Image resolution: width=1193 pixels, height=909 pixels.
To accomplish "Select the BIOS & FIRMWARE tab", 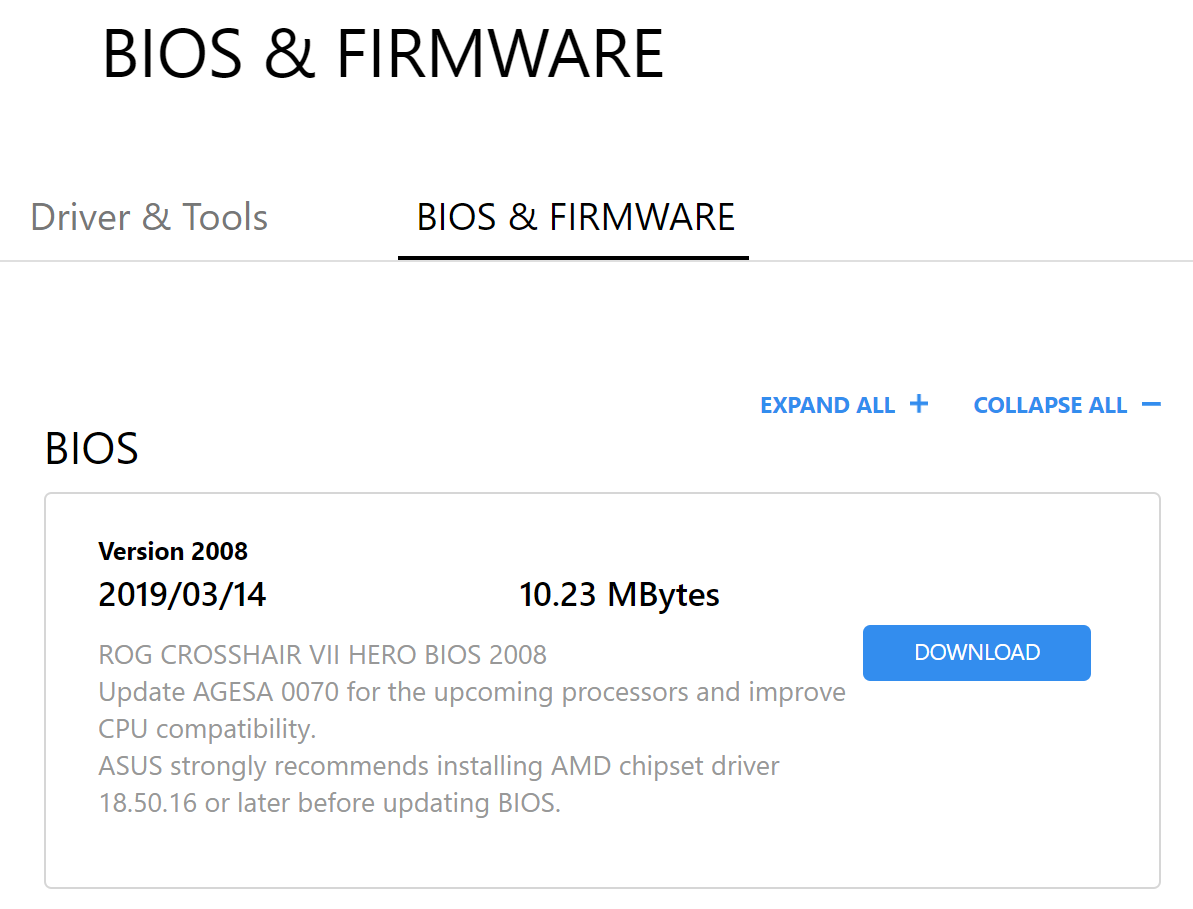I will tap(575, 217).
